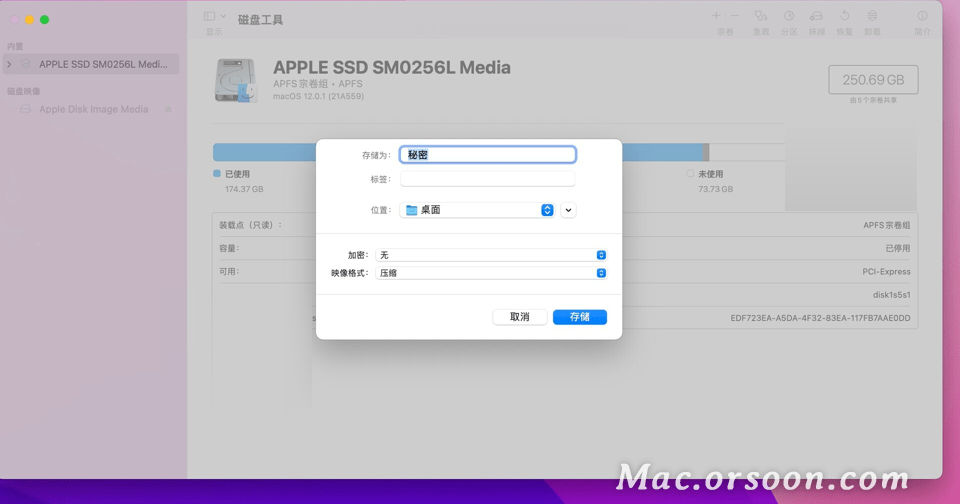Open the Partition (分区) tool
This screenshot has height=504, width=960.
click(789, 16)
